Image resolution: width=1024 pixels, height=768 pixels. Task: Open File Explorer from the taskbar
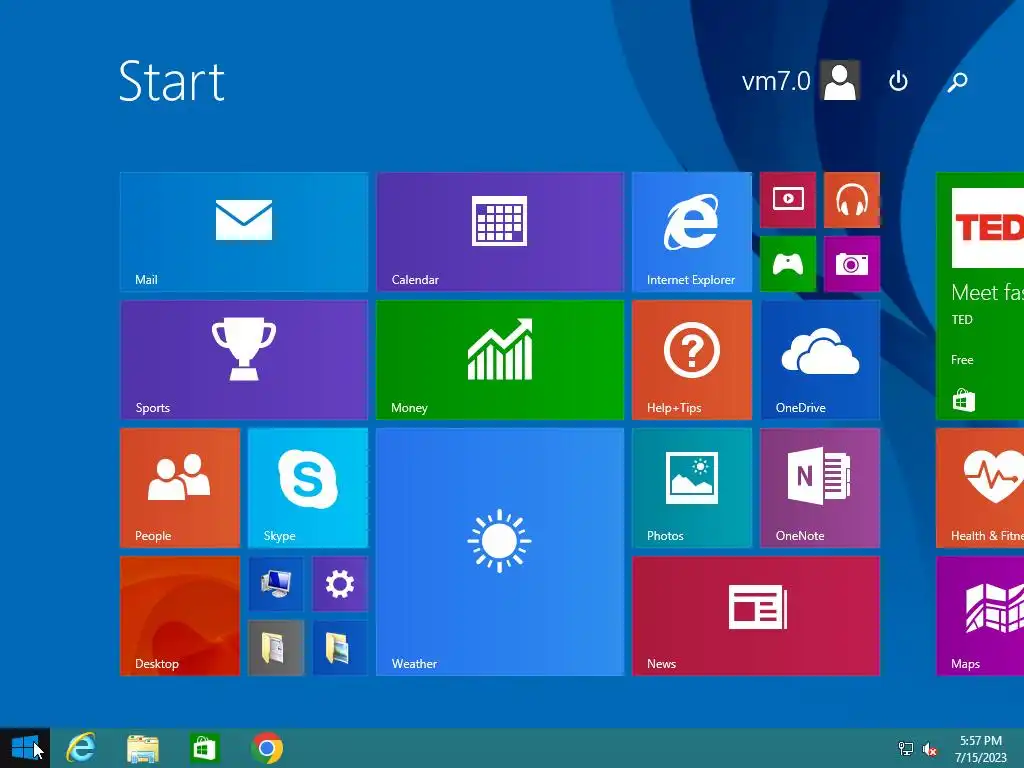tap(142, 748)
